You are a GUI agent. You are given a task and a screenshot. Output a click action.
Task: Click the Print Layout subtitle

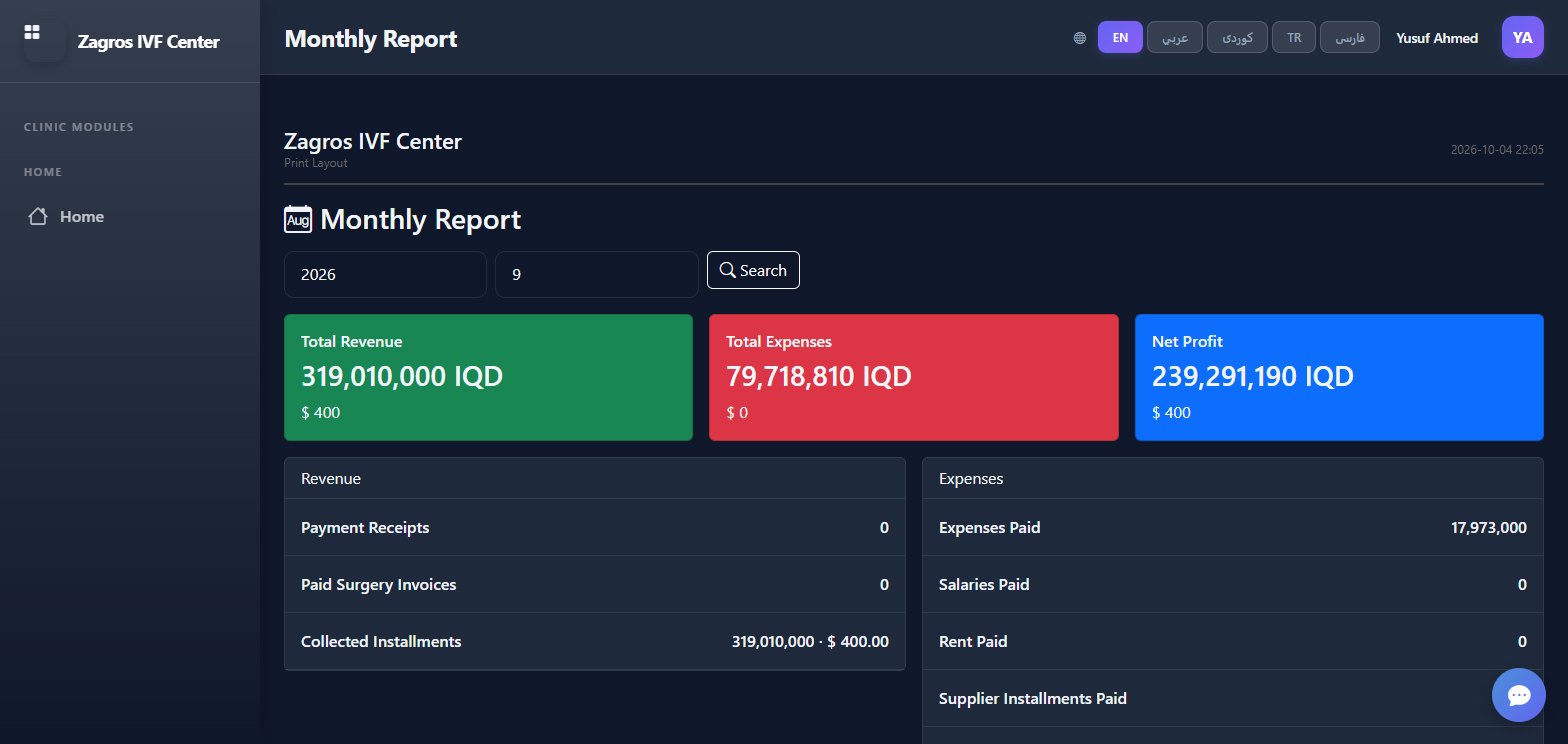point(316,163)
